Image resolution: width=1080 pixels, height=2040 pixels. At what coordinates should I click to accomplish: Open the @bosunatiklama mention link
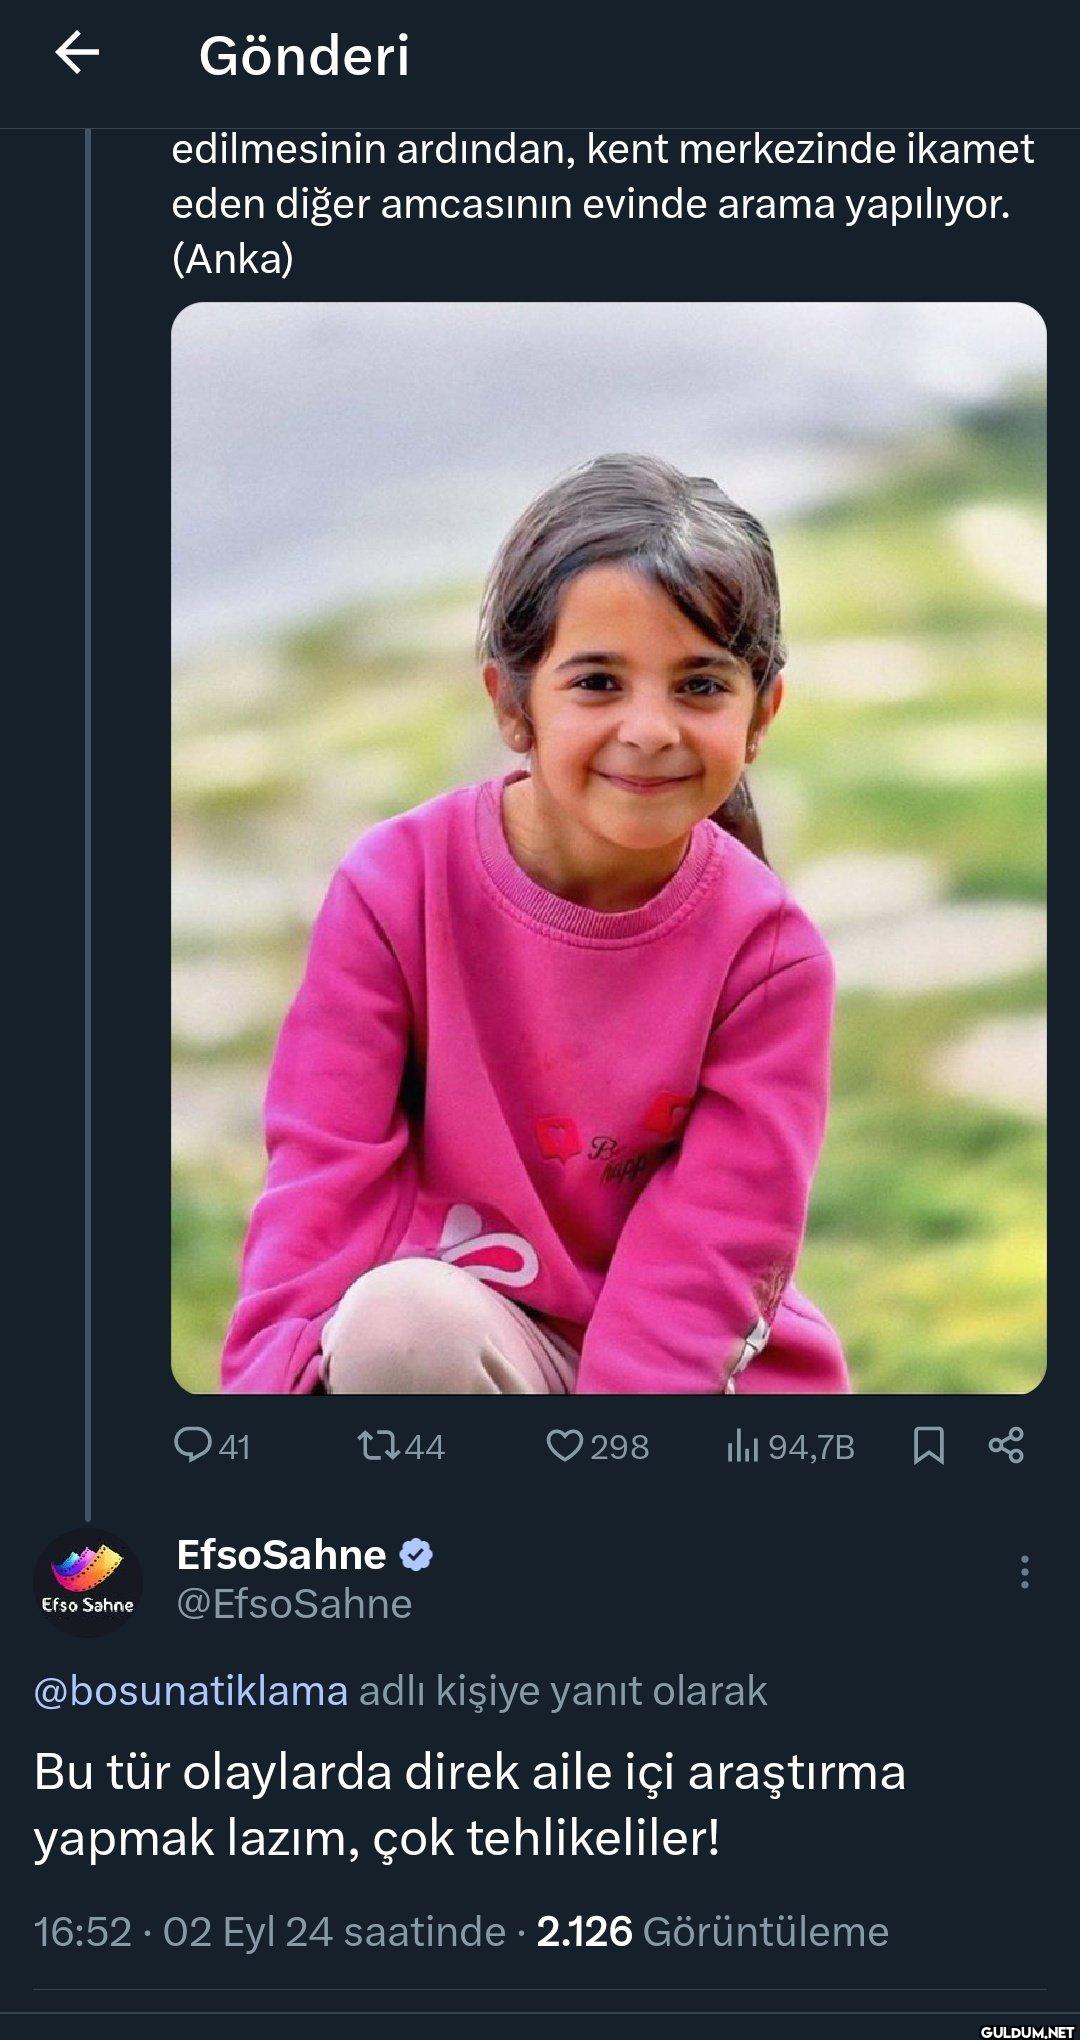(191, 1691)
